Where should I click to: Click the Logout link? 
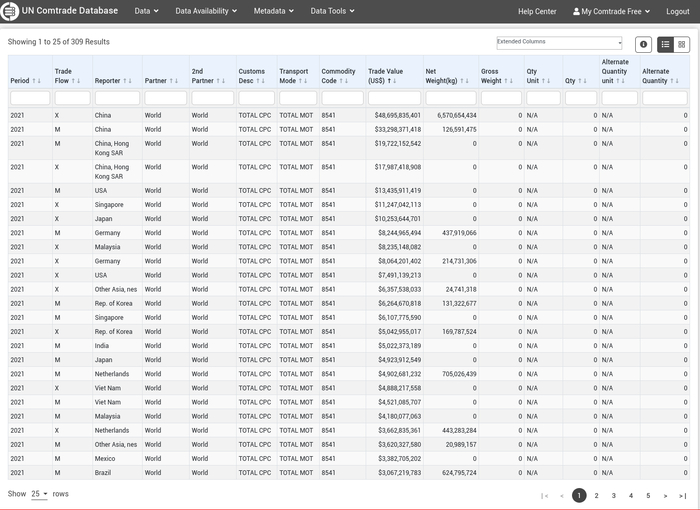pos(677,11)
